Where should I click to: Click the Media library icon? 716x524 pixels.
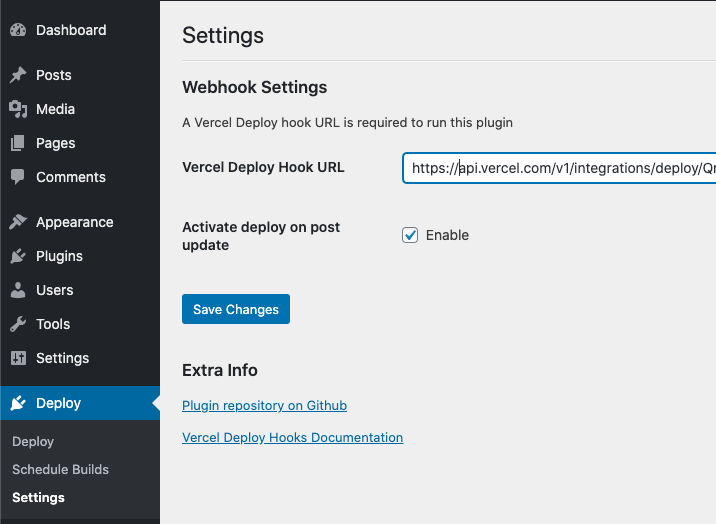click(18, 109)
